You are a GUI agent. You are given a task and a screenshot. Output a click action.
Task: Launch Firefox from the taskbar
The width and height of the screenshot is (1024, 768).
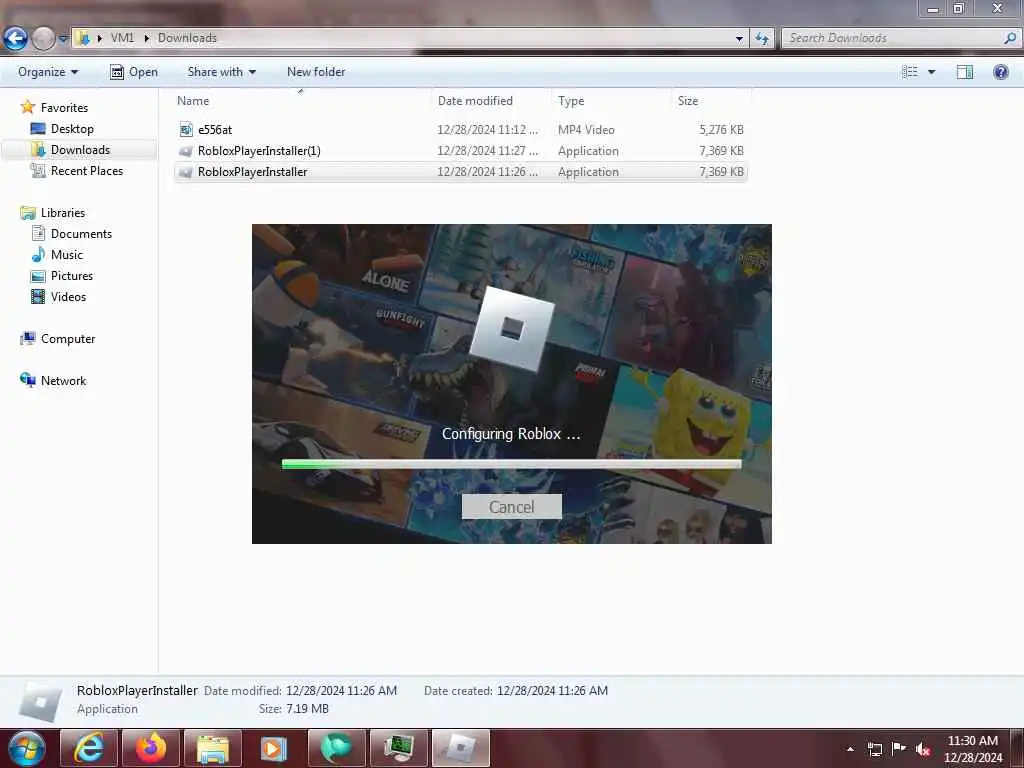(x=151, y=748)
